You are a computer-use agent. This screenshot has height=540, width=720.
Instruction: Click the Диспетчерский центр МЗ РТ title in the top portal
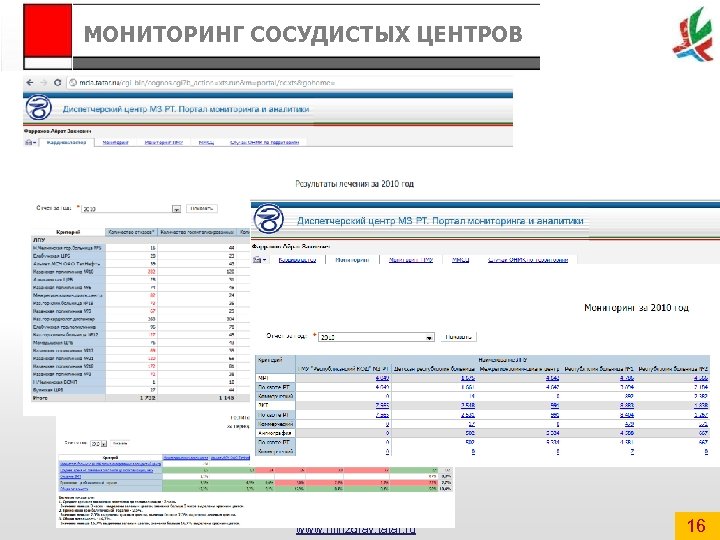186,109
